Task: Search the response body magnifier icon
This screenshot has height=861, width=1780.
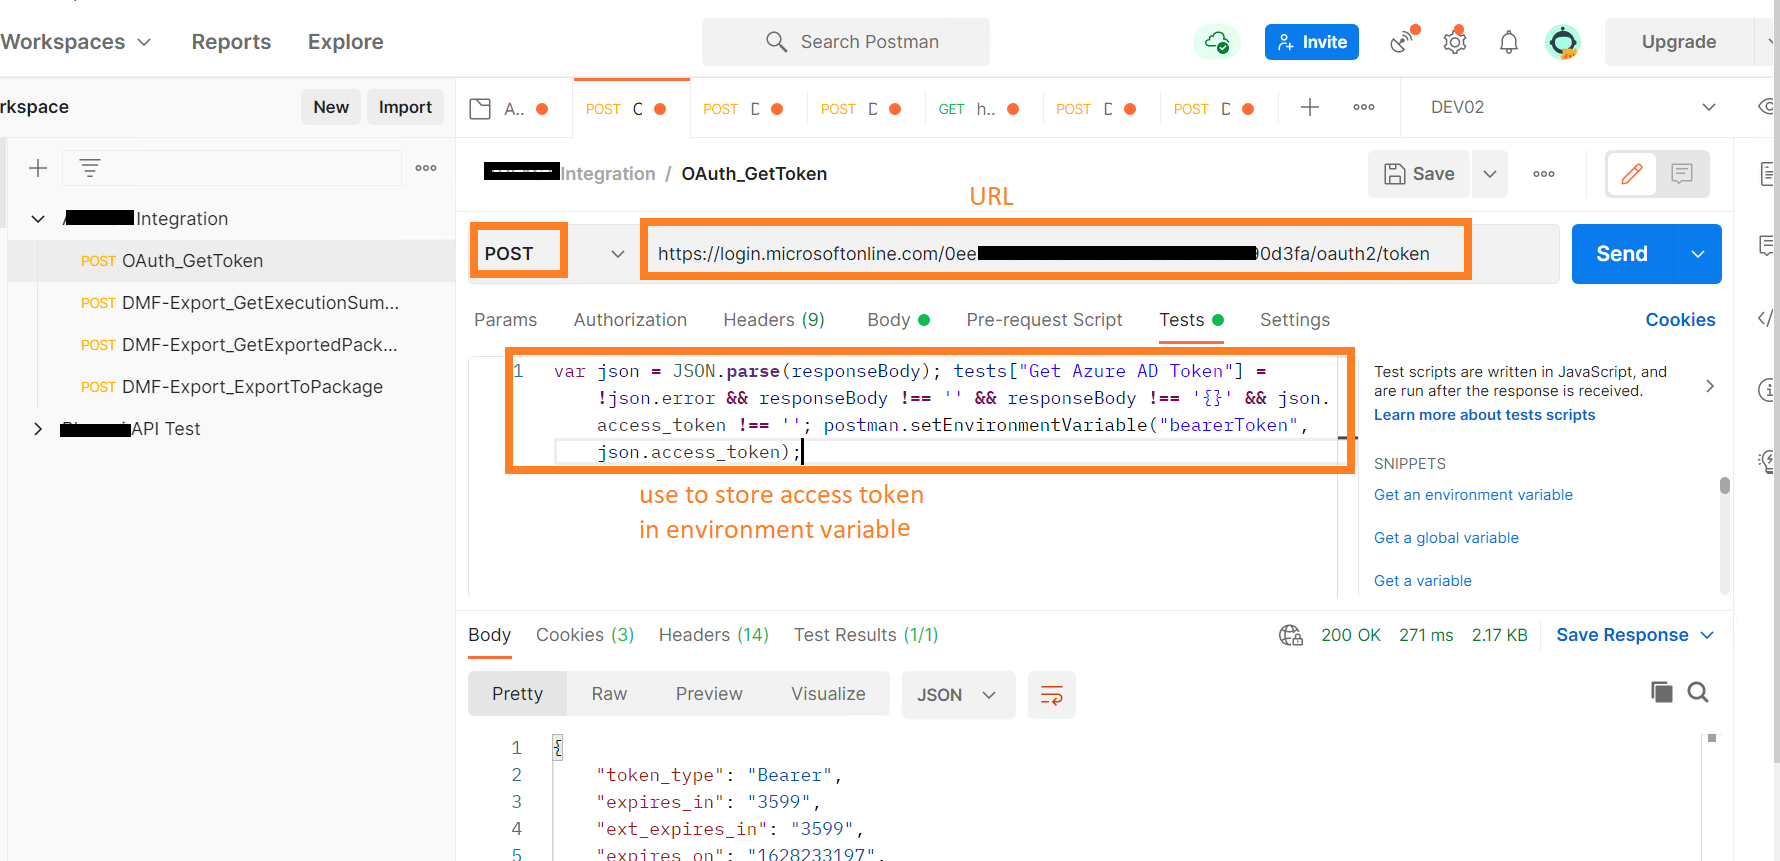Action: point(1698,692)
